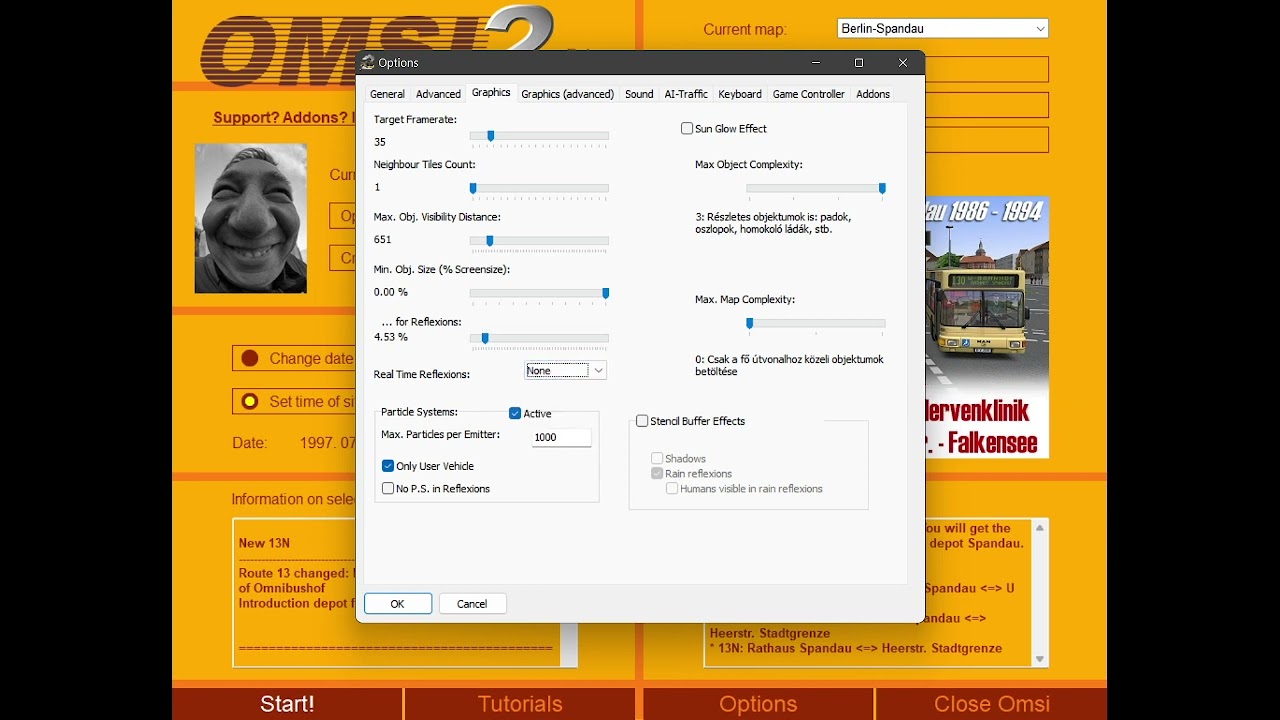Viewport: 1280px width, 720px height.
Task: Confirm settings with OK button
Action: pyautogui.click(x=398, y=604)
